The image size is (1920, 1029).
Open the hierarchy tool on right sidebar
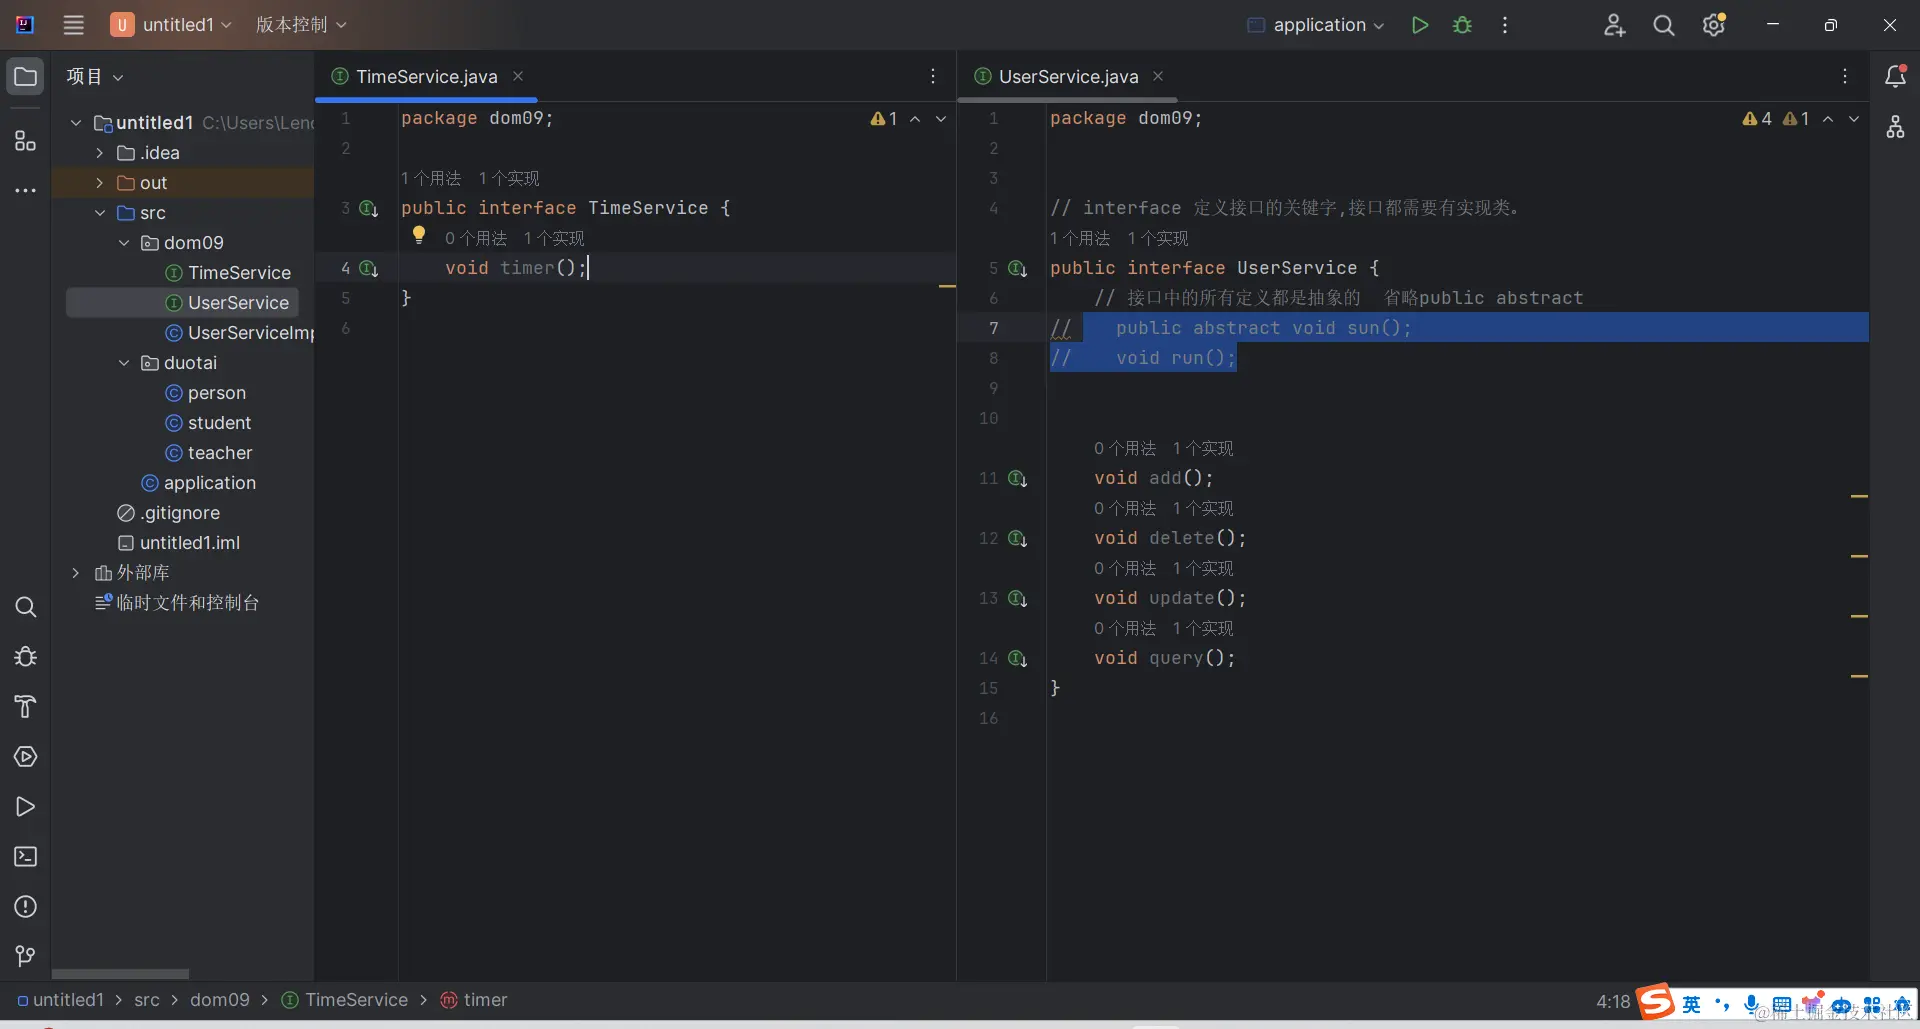coord(1895,127)
